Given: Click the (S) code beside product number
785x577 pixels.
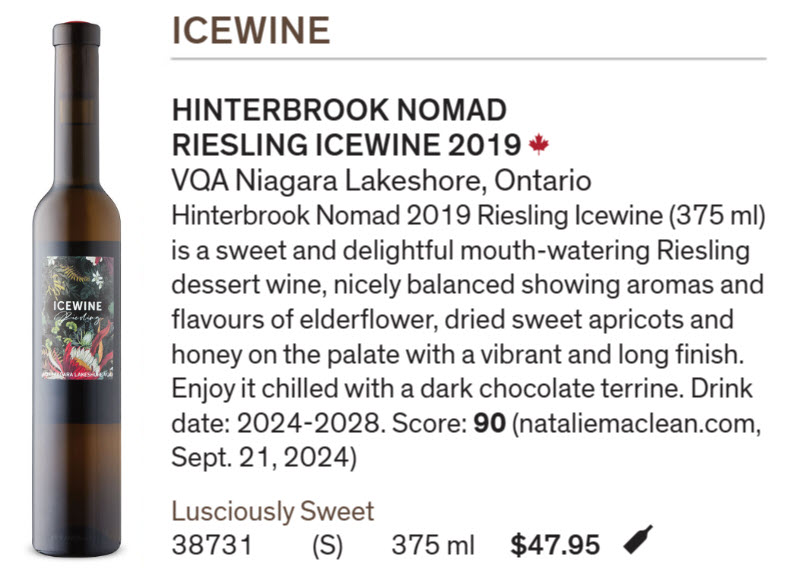Looking at the screenshot, I should coord(325,545).
